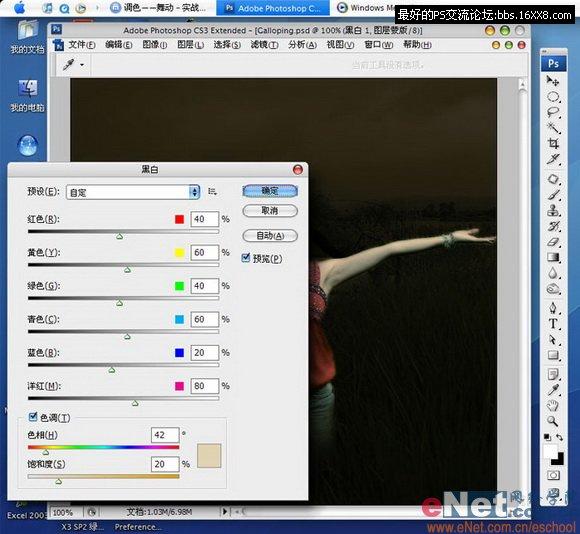Open the 预设(E) preset dropdown
Image resolution: width=580 pixels, height=534 pixels.
(x=133, y=192)
